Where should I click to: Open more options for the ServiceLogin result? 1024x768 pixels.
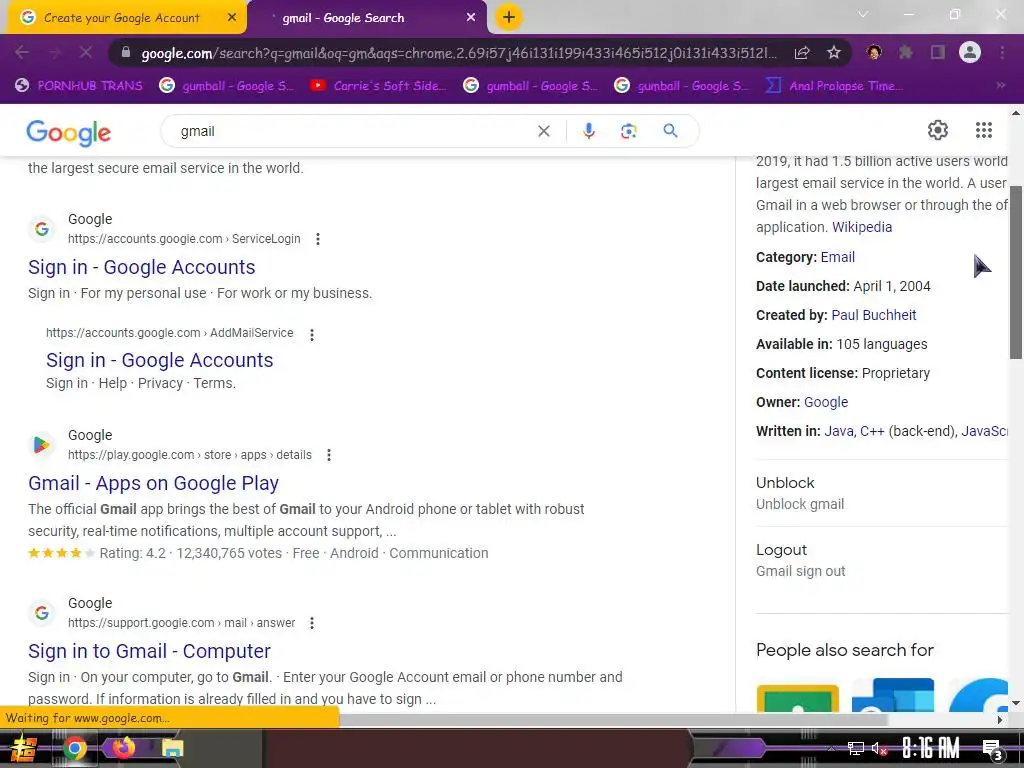tap(318, 239)
